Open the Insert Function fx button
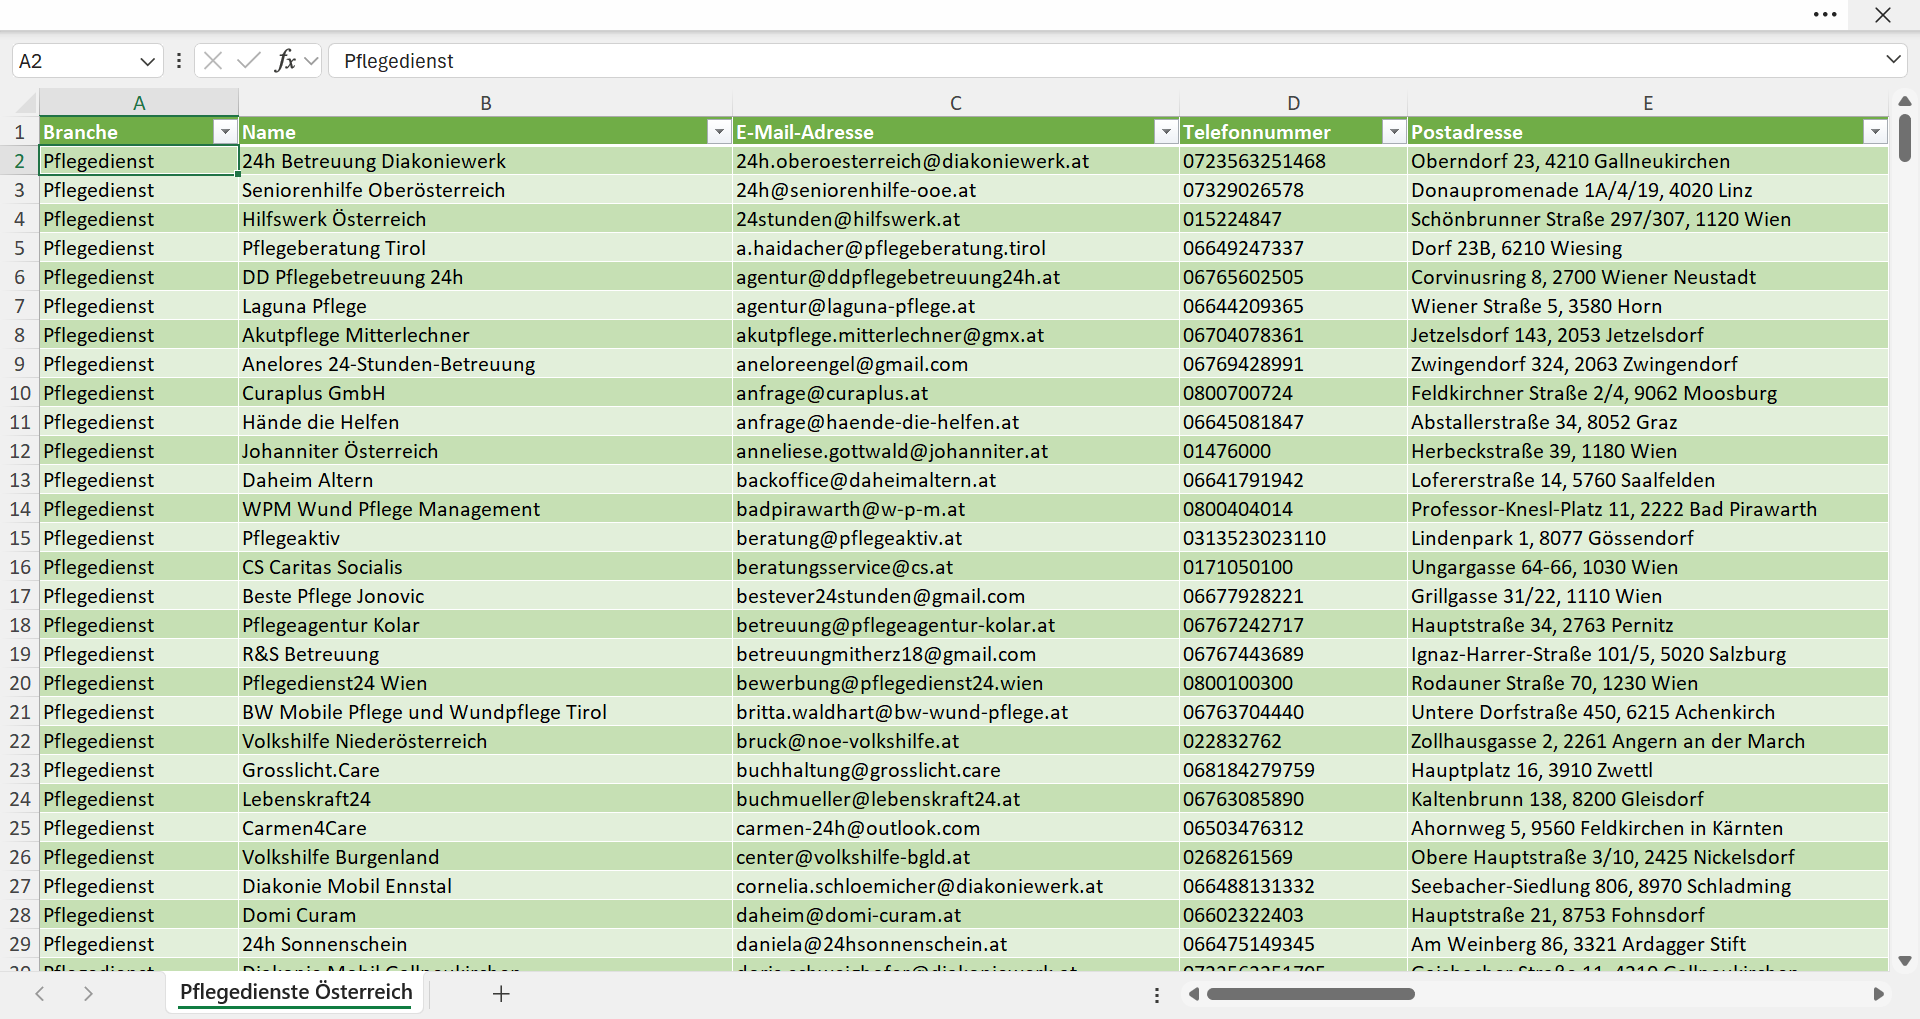 pyautogui.click(x=285, y=61)
